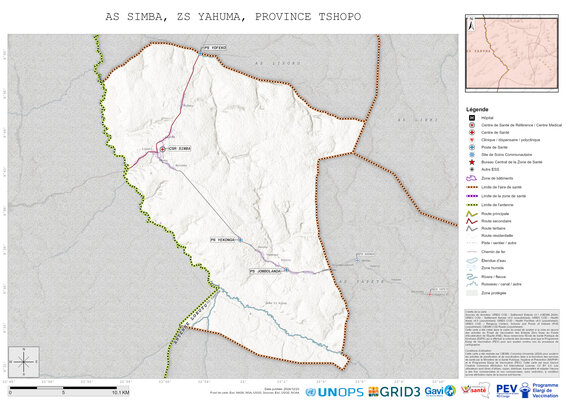This screenshot has height=400, width=566.
Task: Click the PS YOFEKO health post marker
Action: [200, 53]
